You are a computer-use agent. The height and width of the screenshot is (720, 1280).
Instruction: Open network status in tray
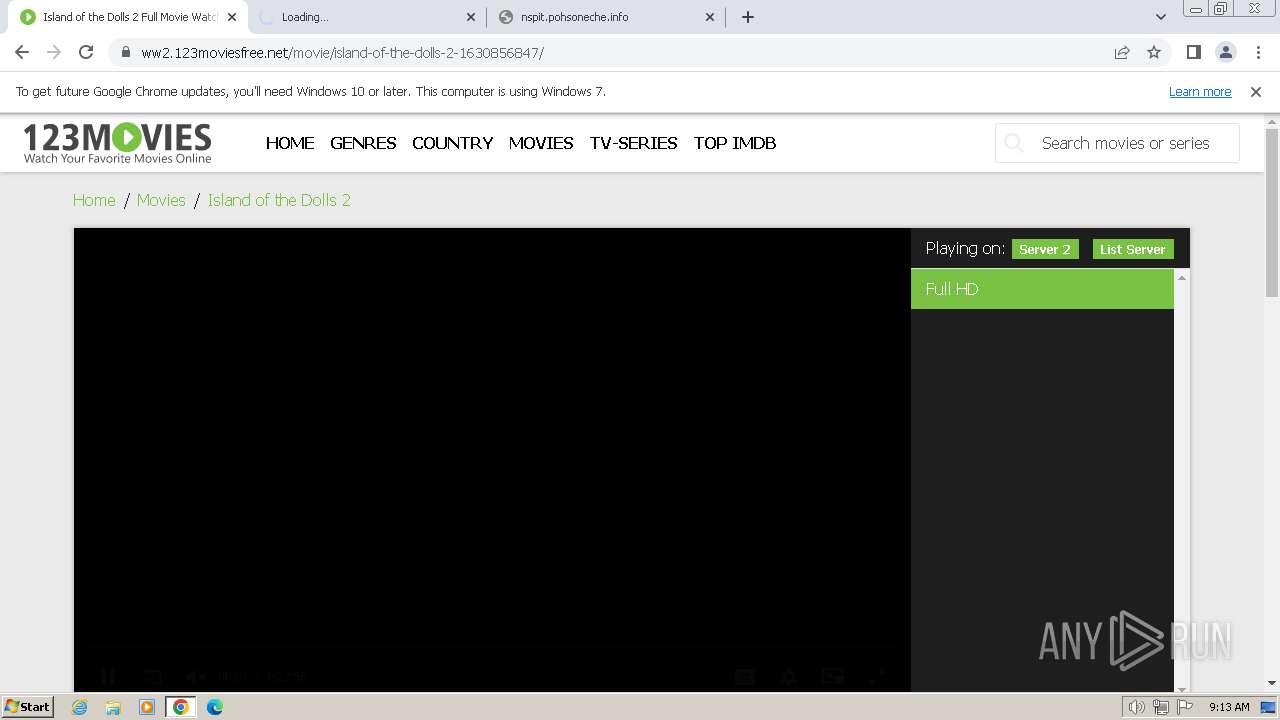(x=1161, y=707)
